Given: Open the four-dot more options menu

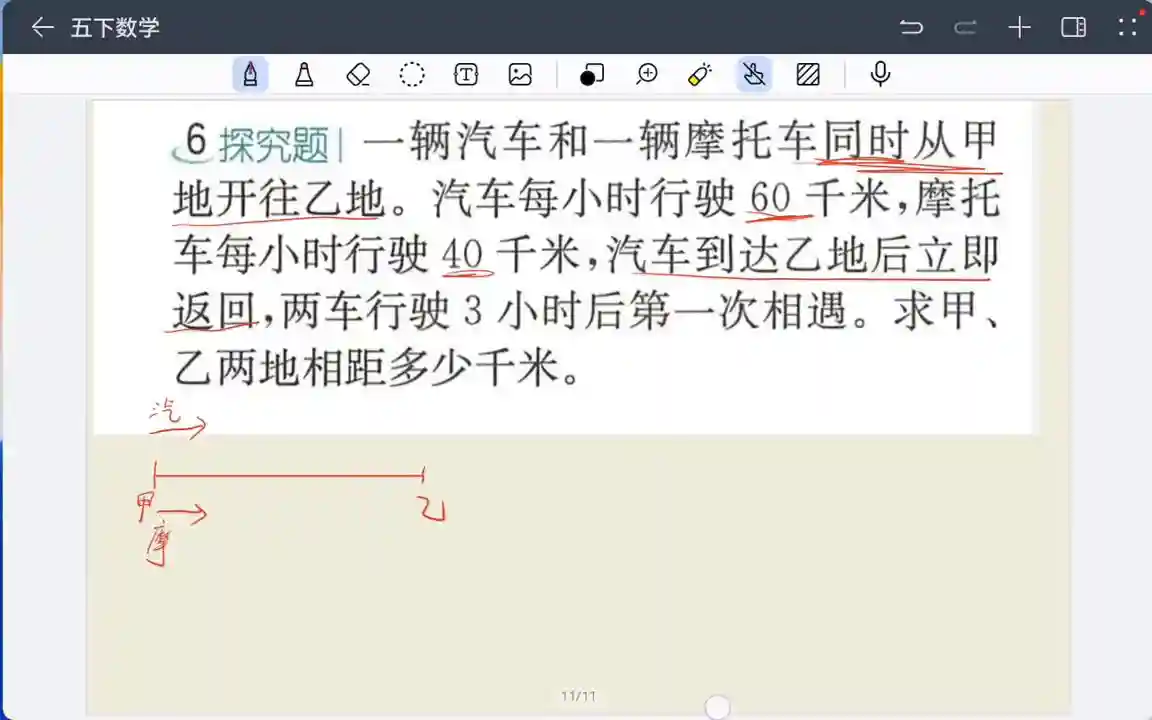Looking at the screenshot, I should coord(1128,27).
